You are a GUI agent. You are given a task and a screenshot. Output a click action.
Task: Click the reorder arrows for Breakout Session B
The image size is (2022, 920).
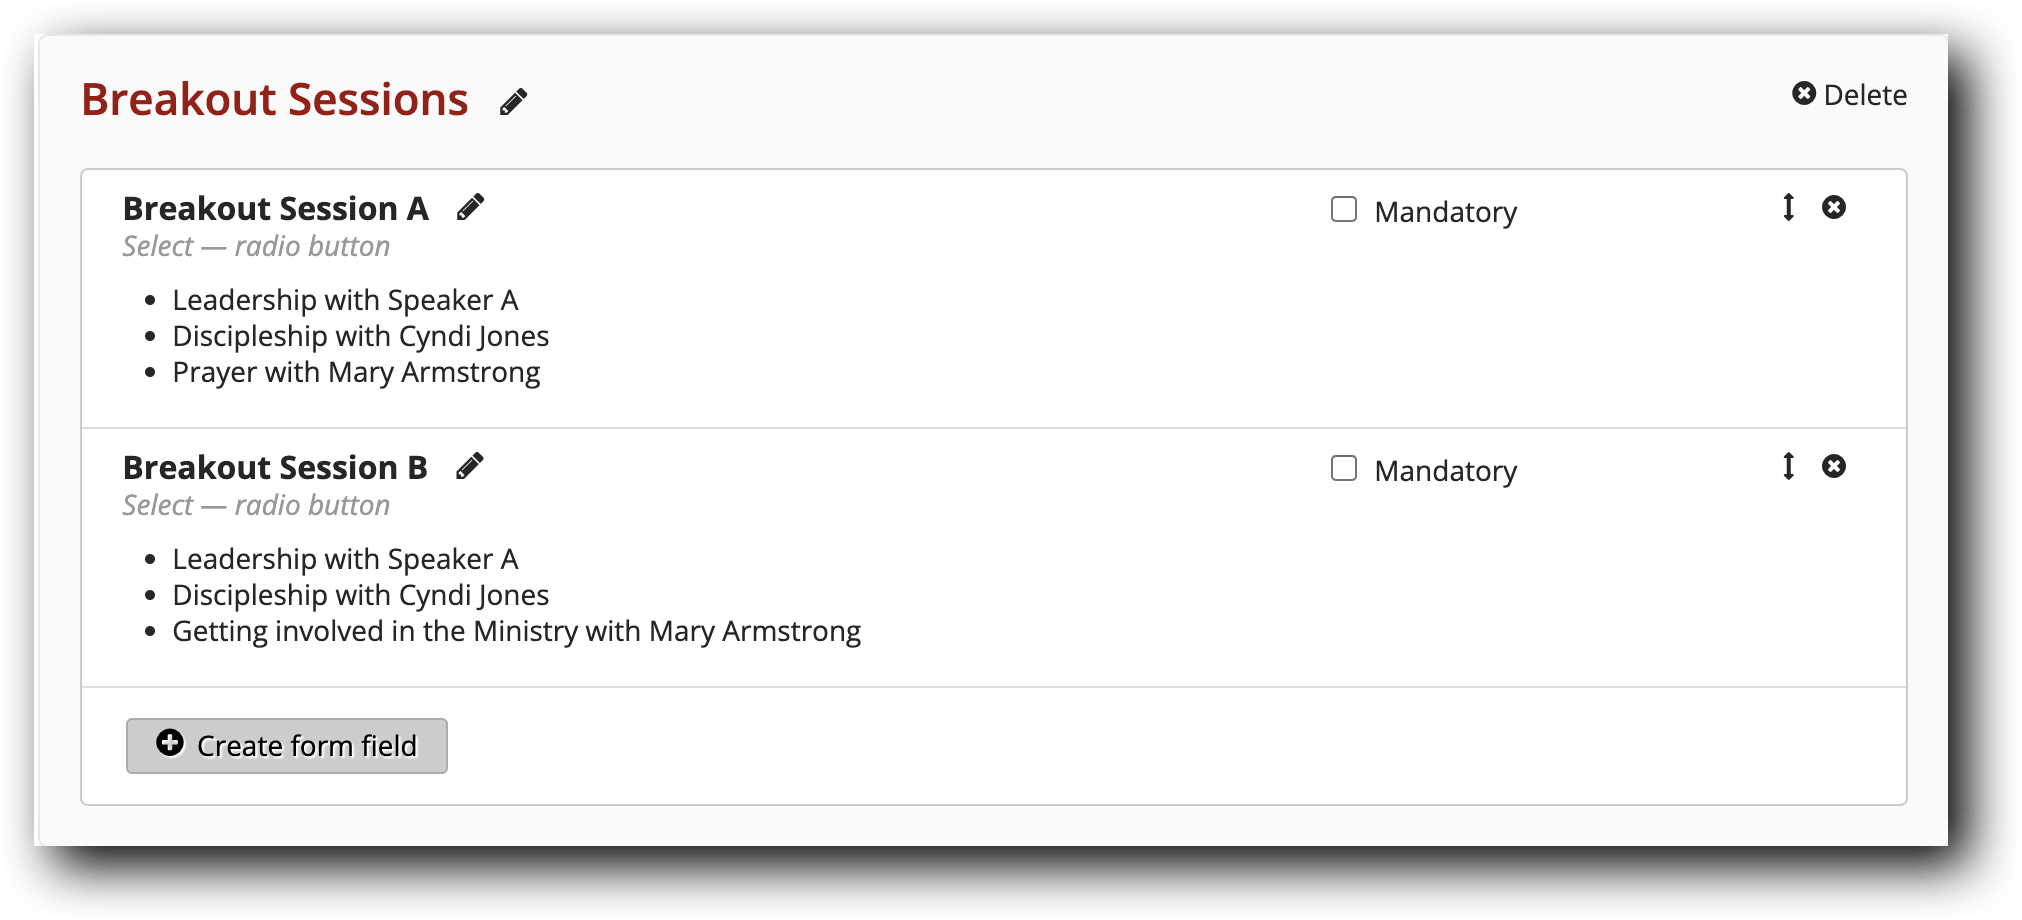1788,466
